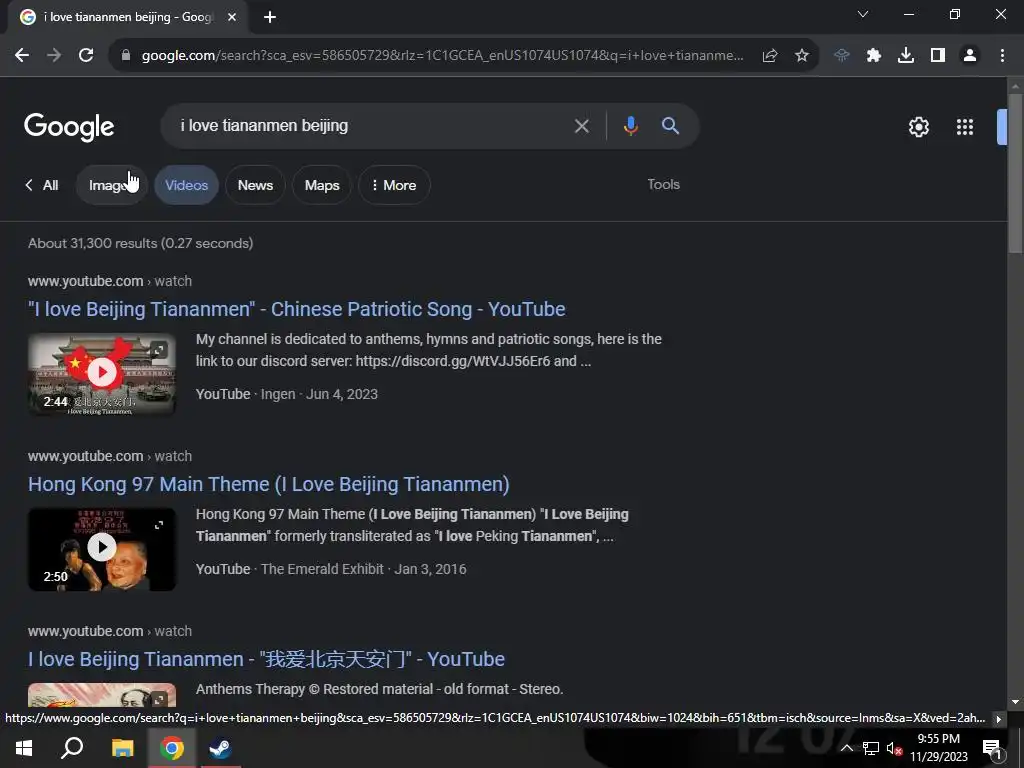Viewport: 1024px width, 768px height.
Task: Go back to the previous page
Action: tap(22, 56)
